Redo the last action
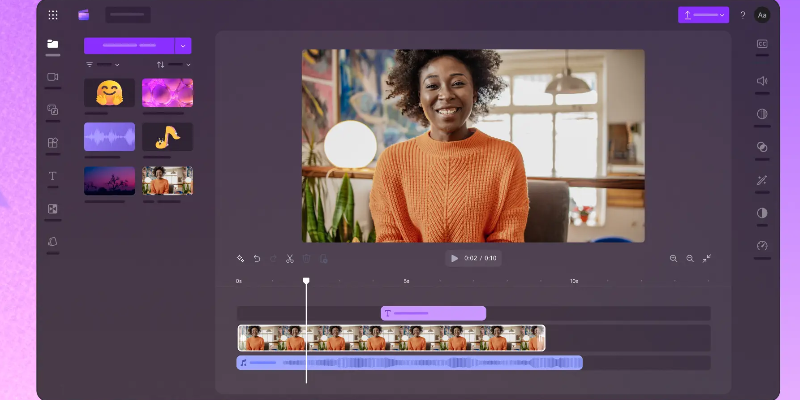Viewport: 800px width, 400px height. point(273,259)
